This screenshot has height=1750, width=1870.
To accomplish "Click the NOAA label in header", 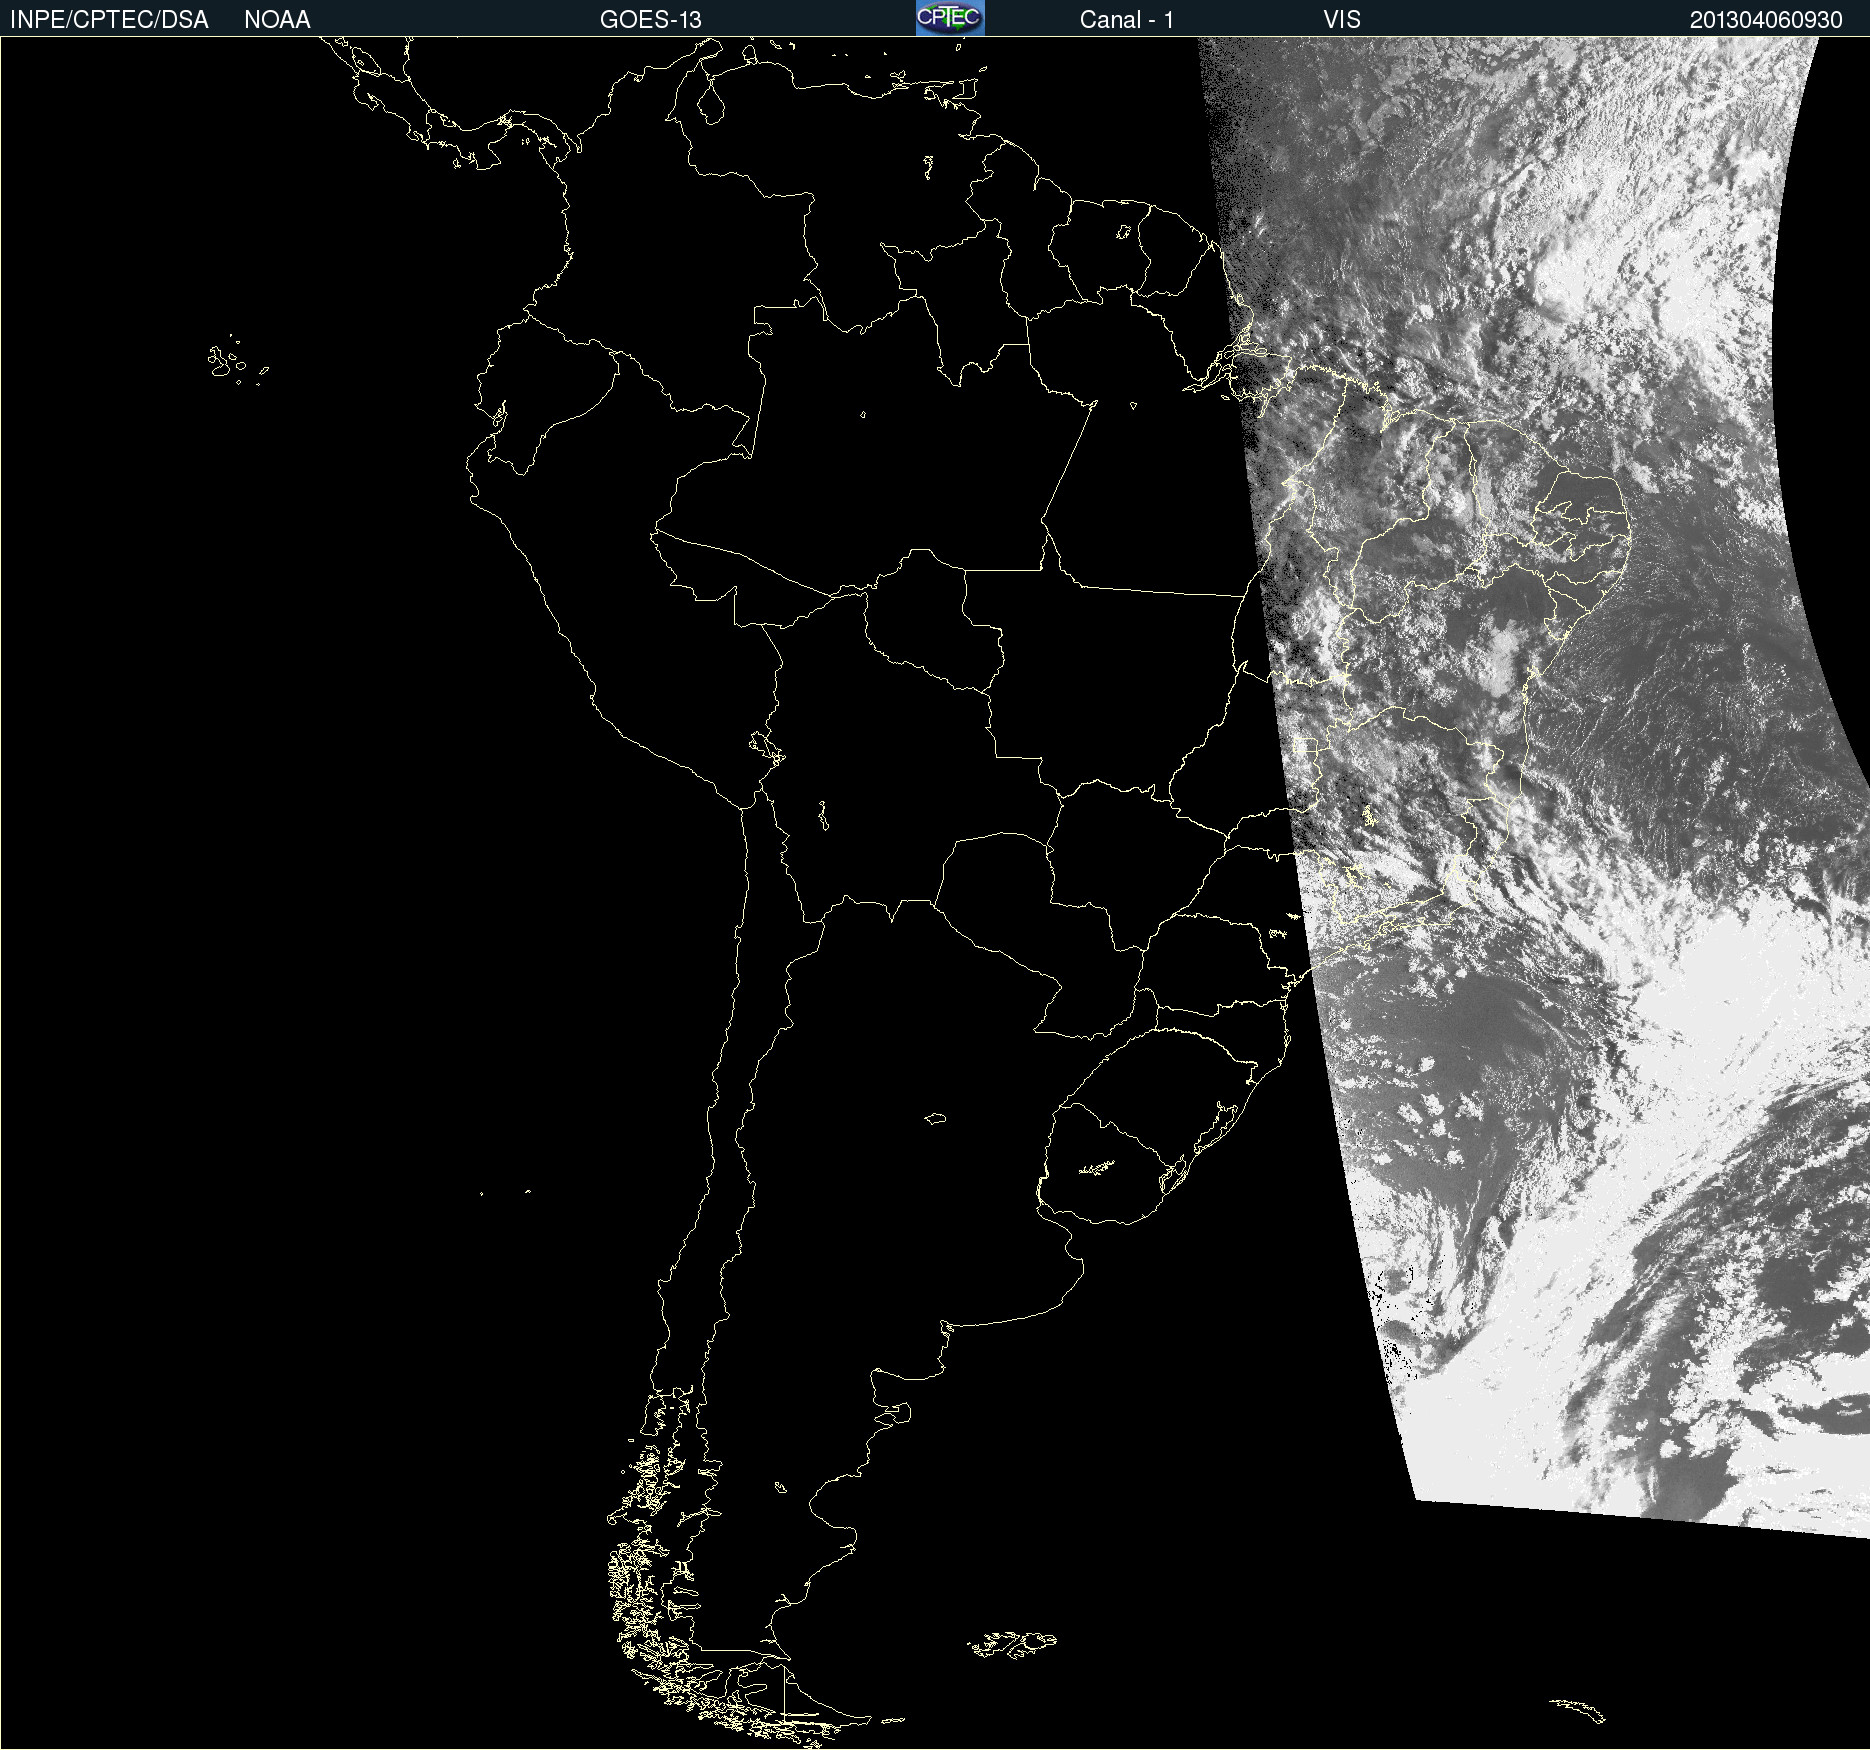I will (277, 19).
